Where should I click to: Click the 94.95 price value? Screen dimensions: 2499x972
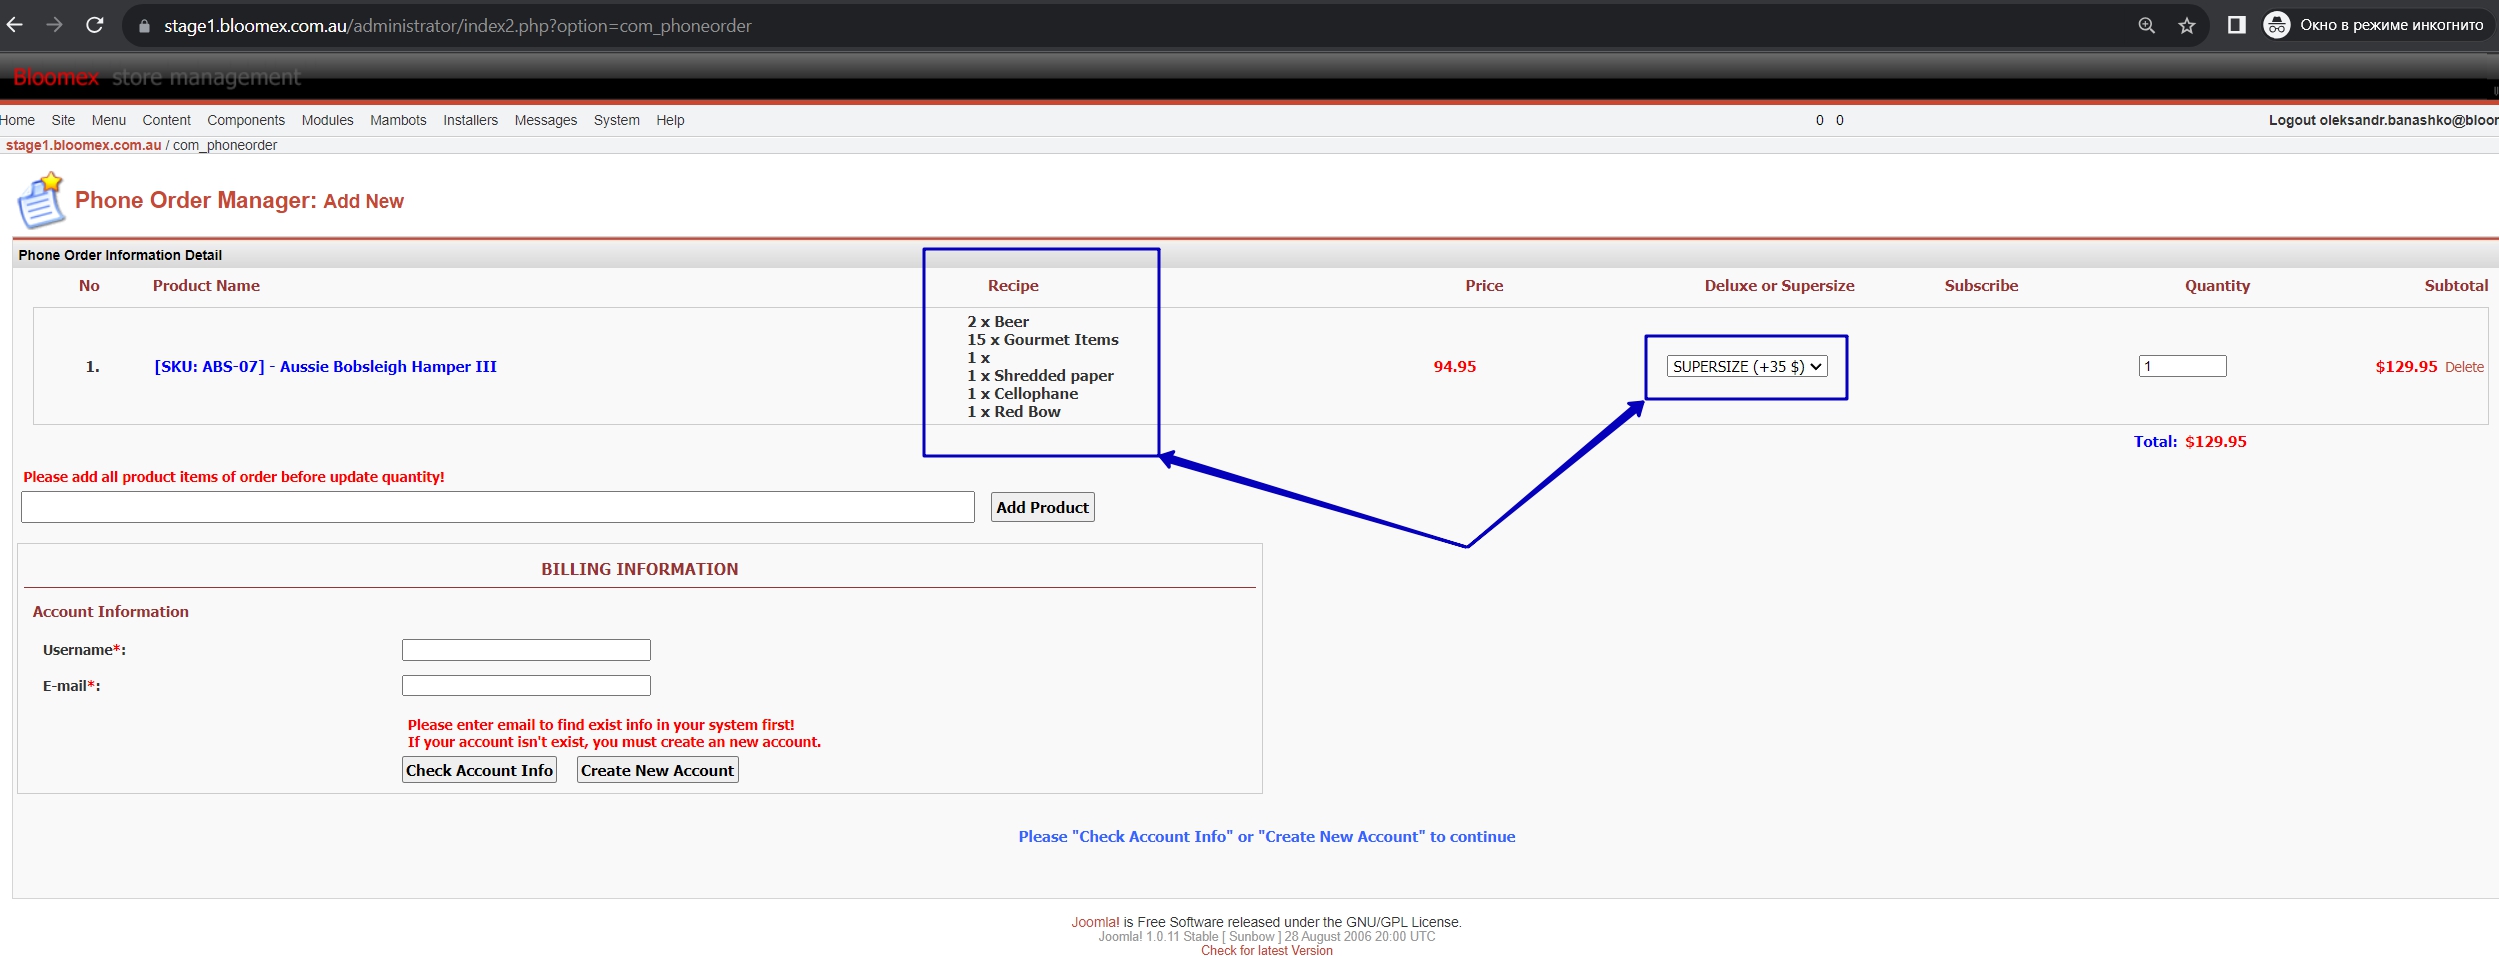coord(1454,366)
